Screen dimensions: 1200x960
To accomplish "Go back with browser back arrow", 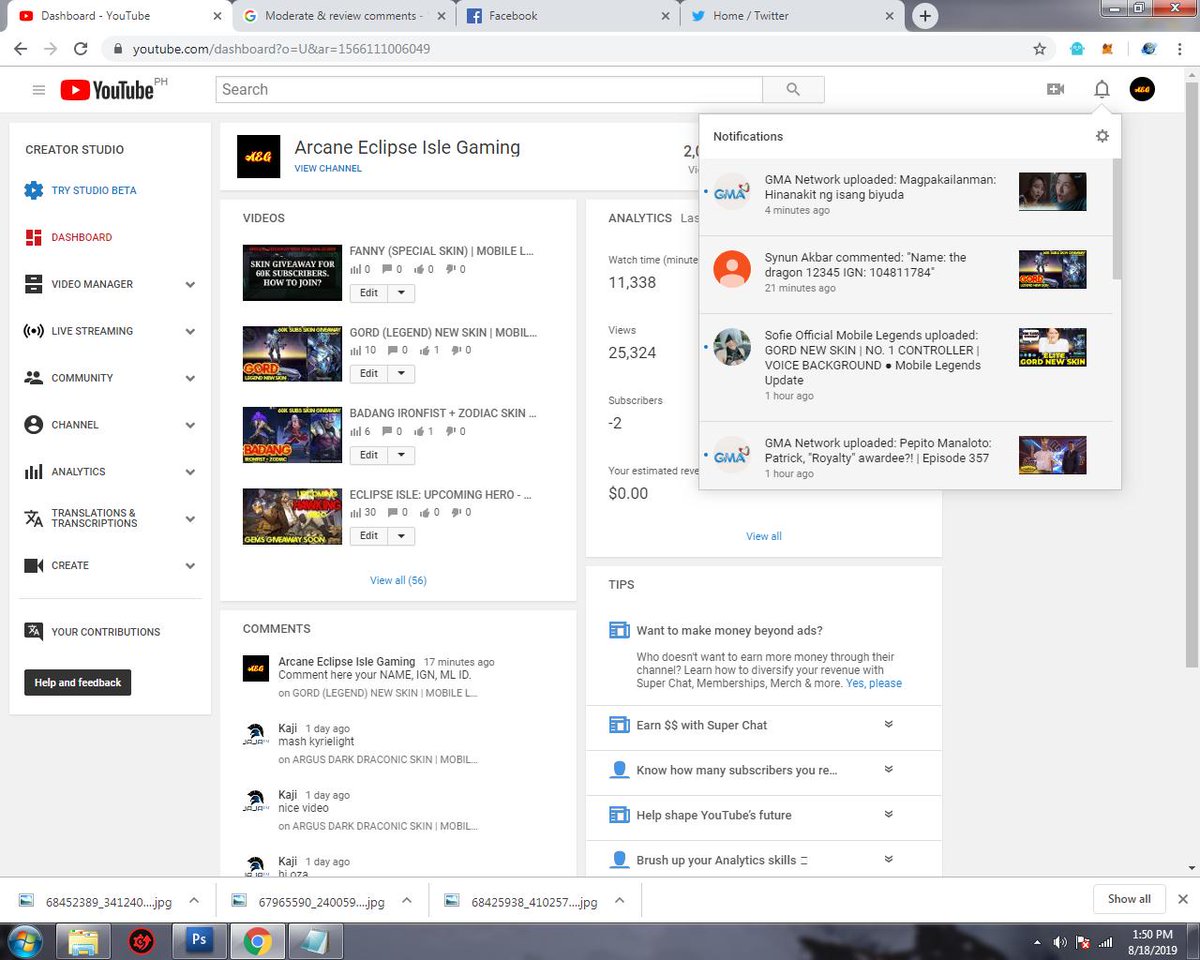I will 20,48.
